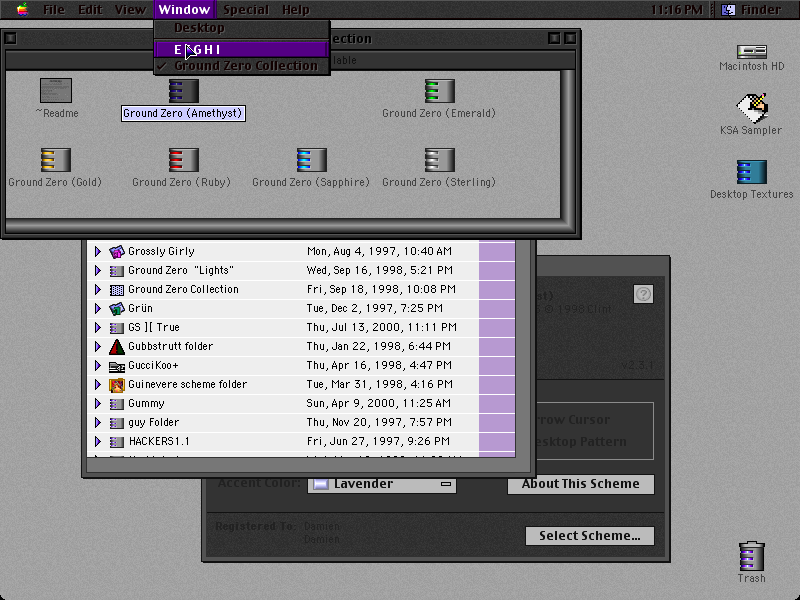This screenshot has width=800, height=600.
Task: Expand the Guinevere scheme folder triangle
Action: (97, 385)
